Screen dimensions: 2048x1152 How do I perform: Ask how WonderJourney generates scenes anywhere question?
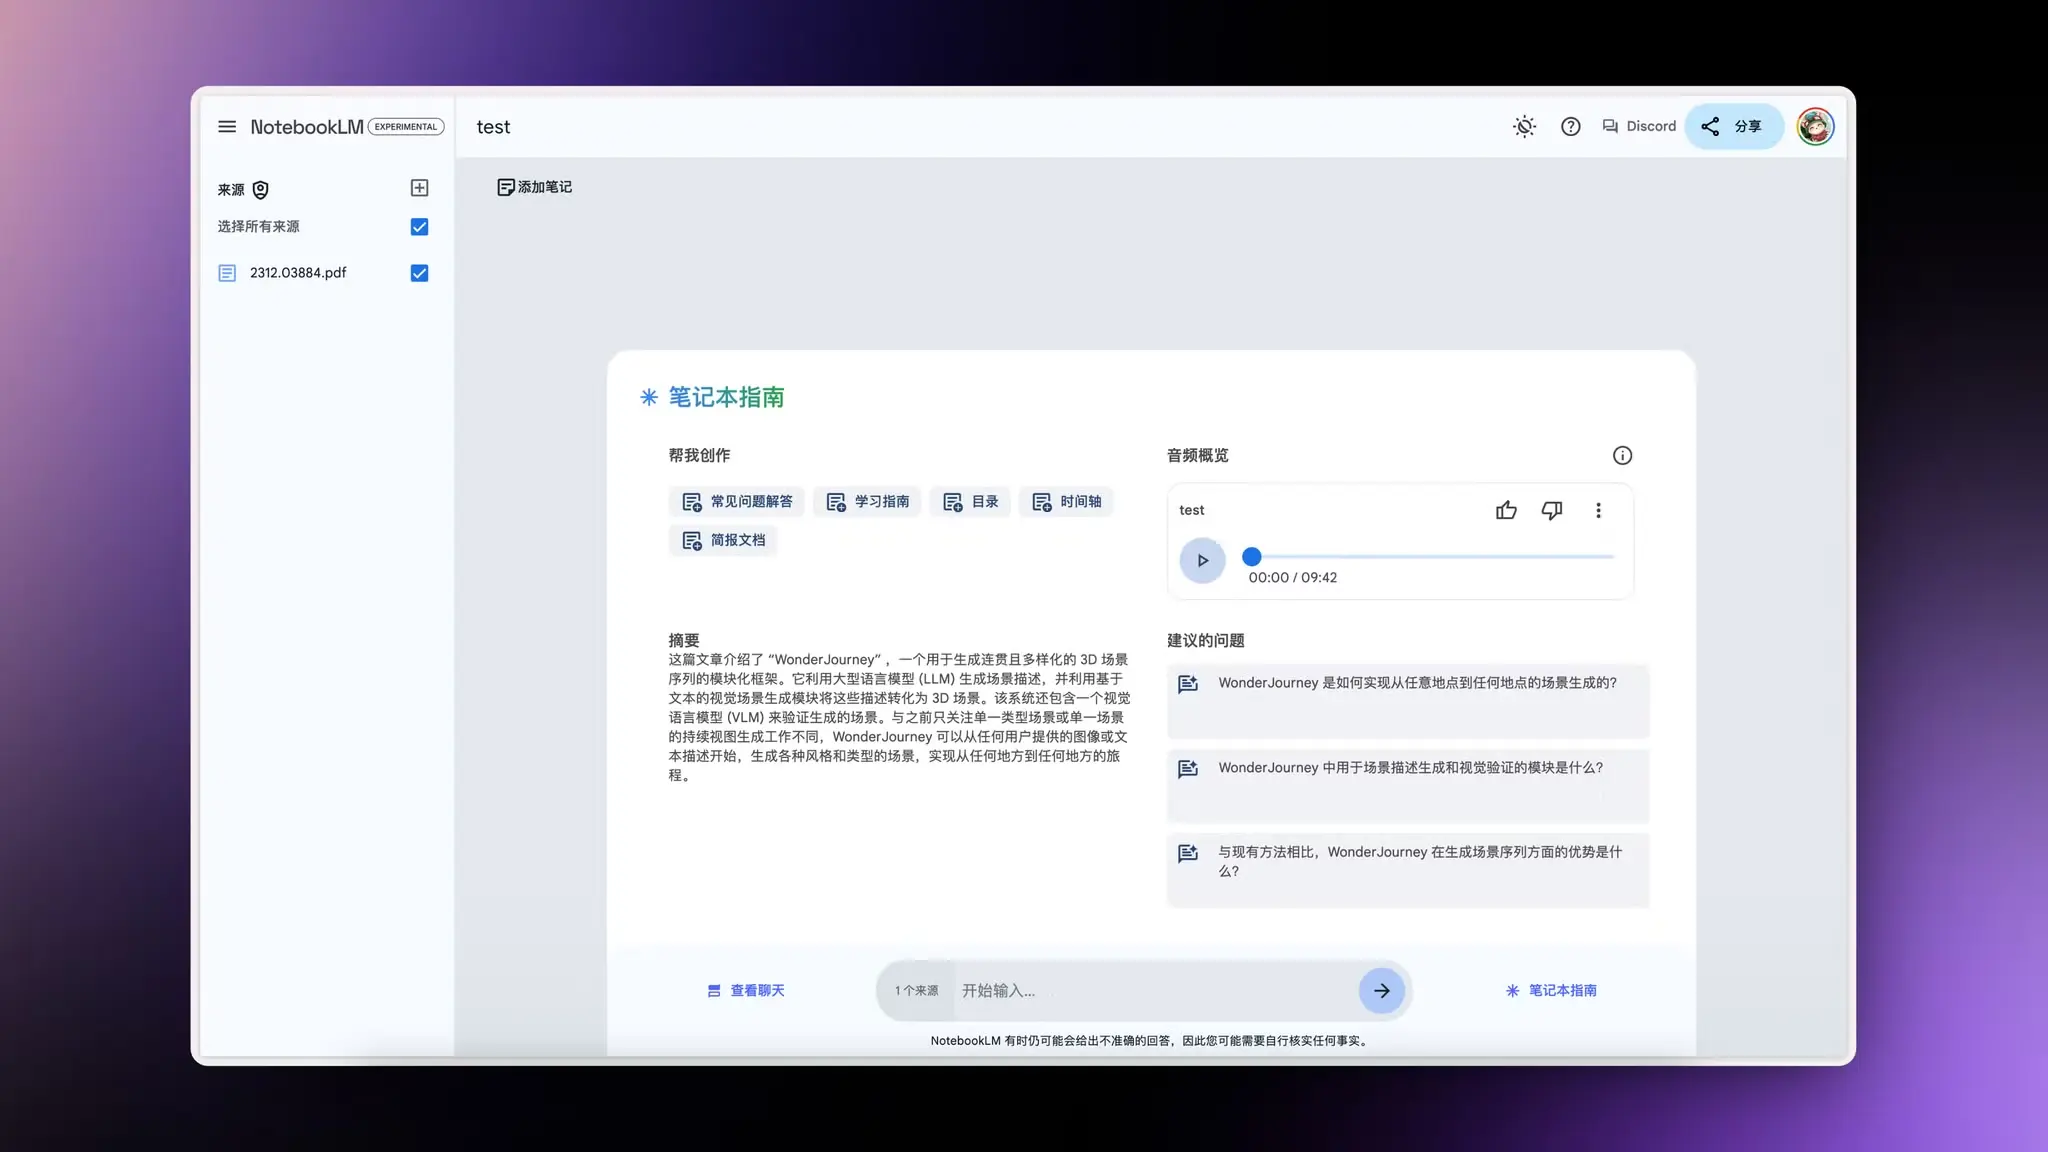click(1408, 701)
